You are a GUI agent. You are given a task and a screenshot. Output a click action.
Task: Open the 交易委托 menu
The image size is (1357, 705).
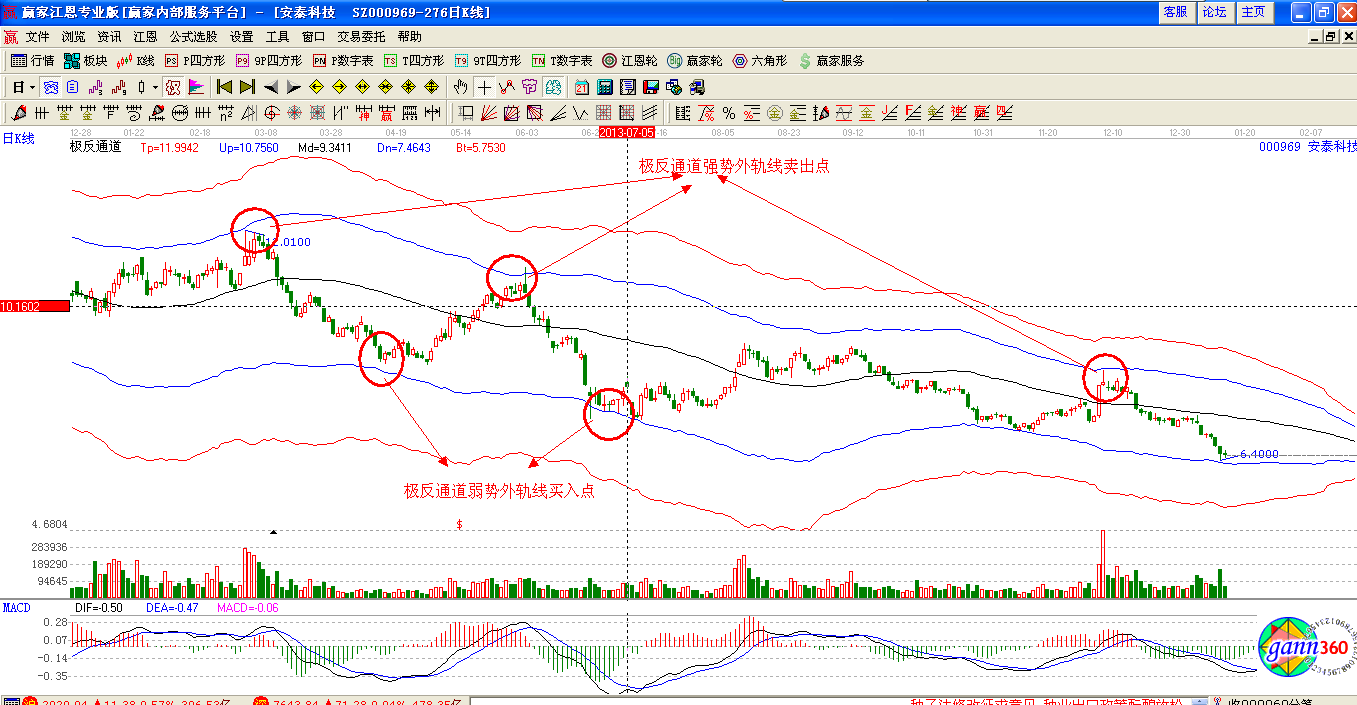point(361,36)
